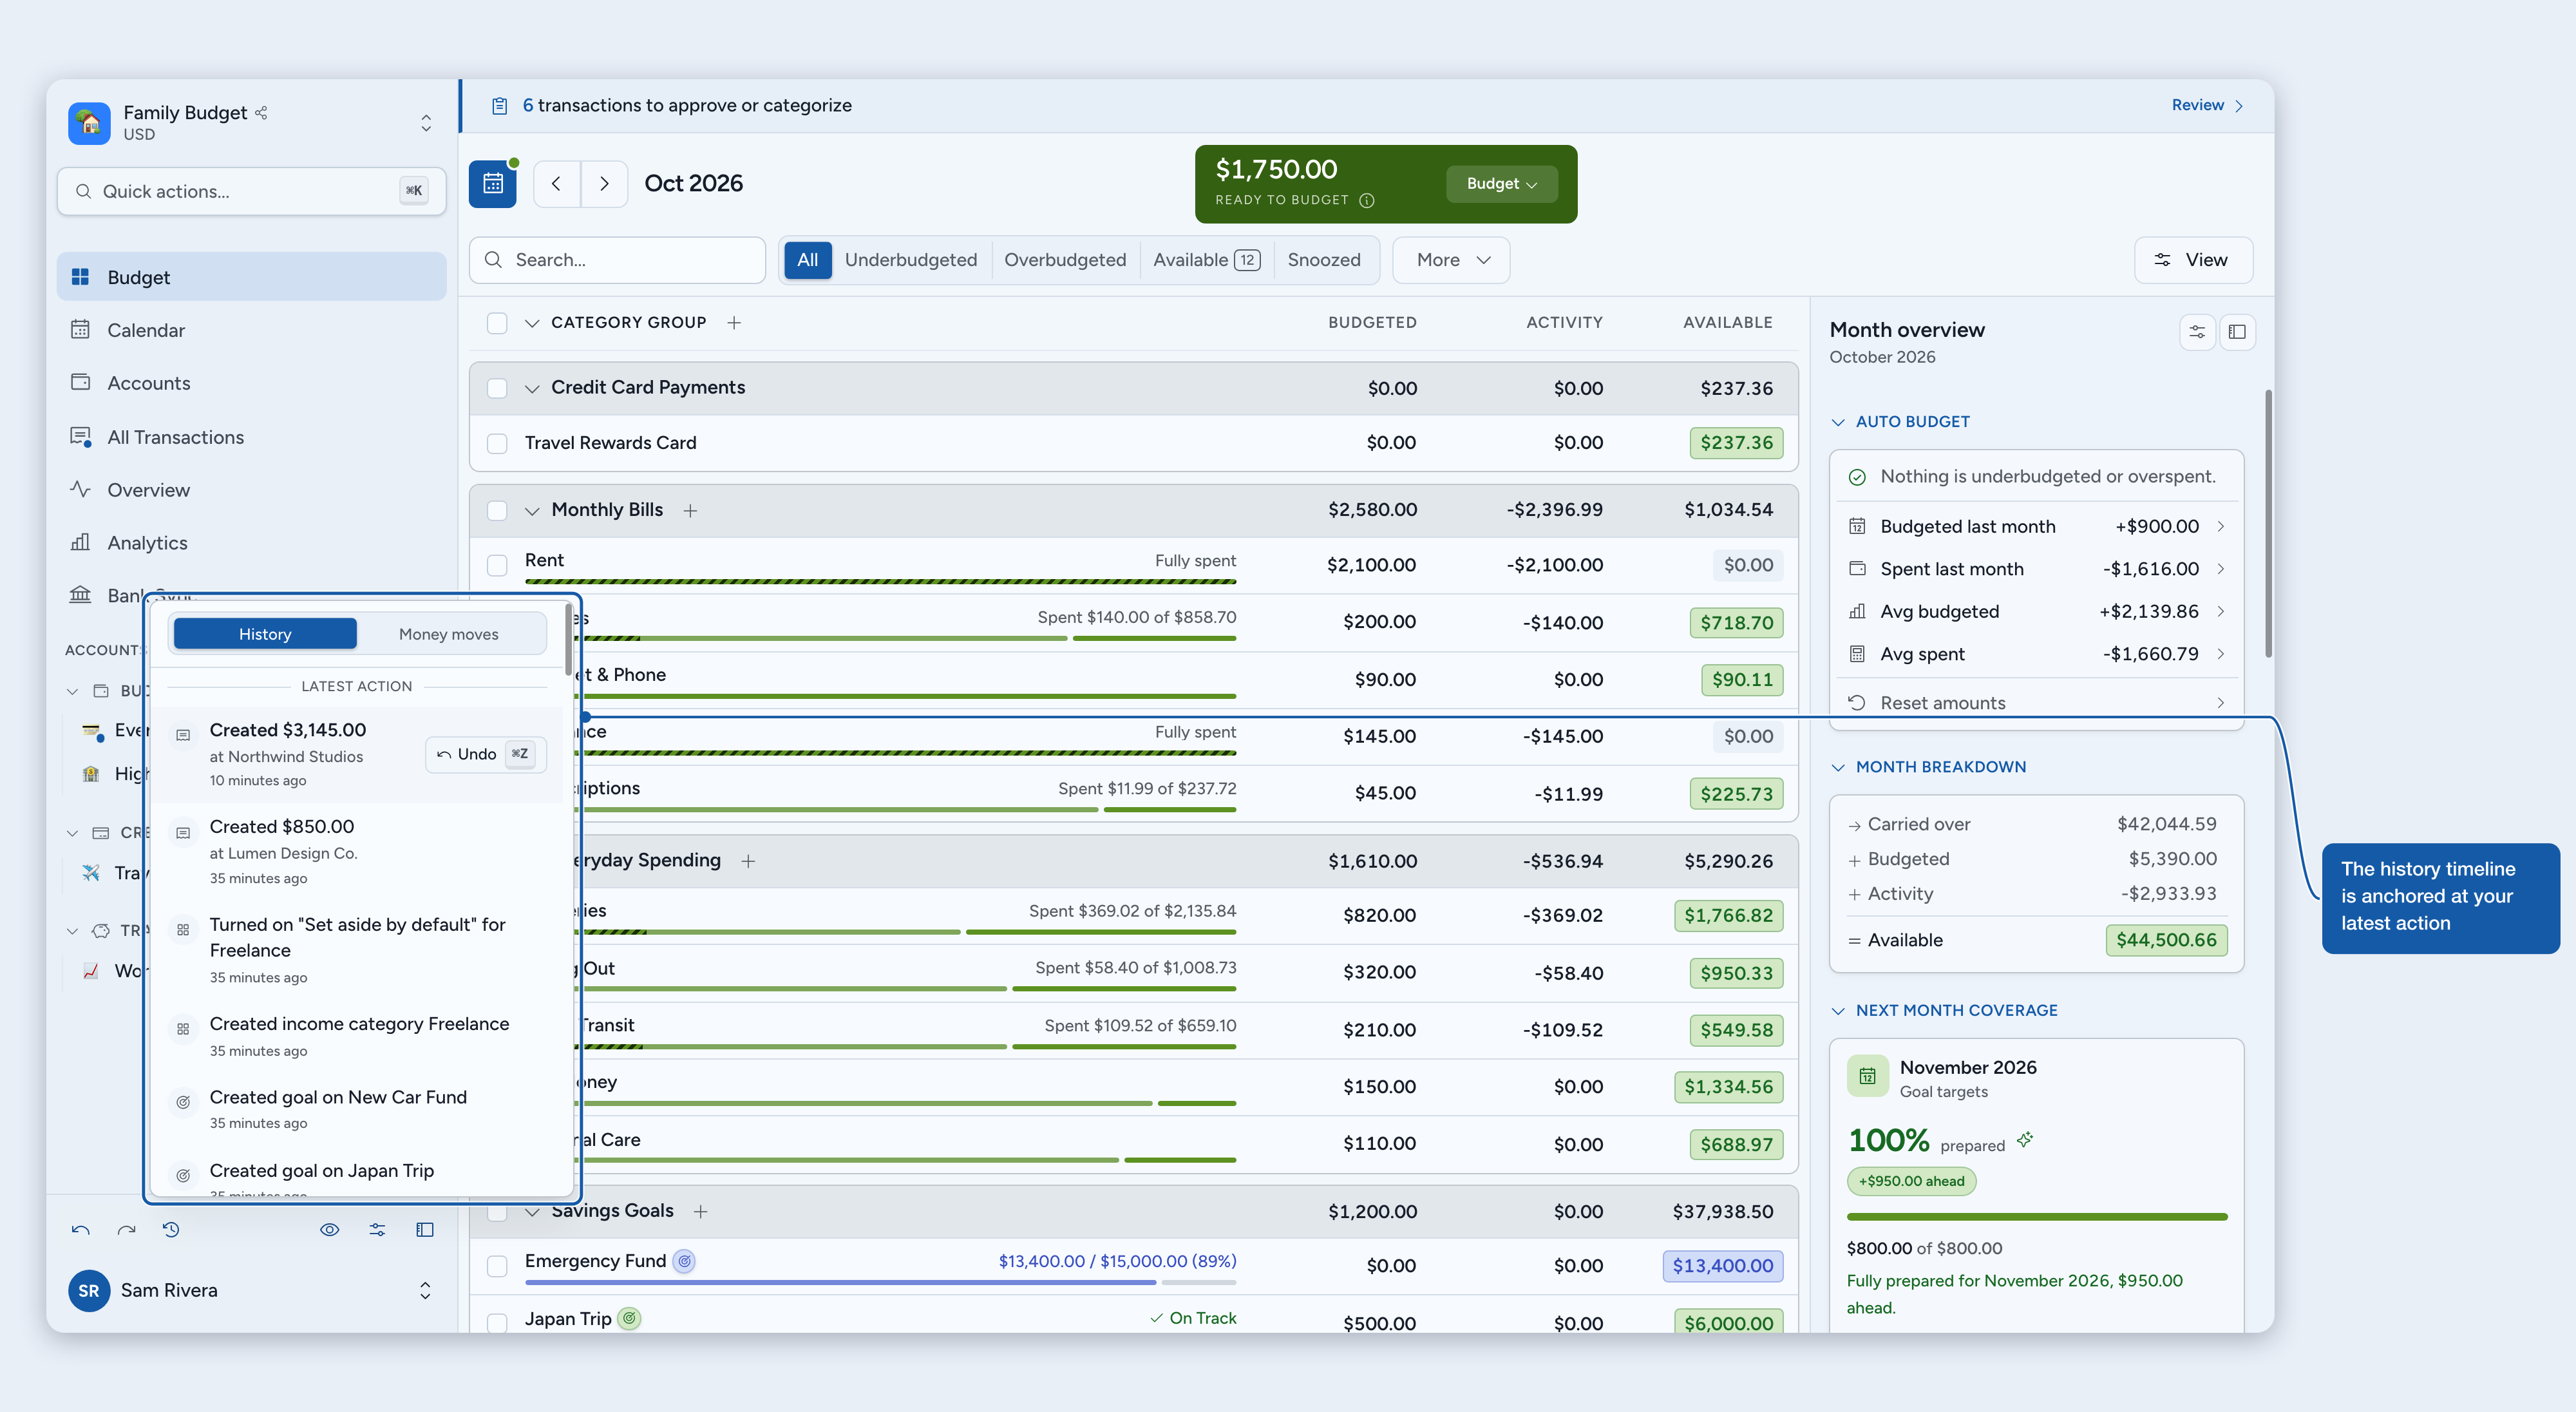Collapse the Auto Budget section
This screenshot has width=2576, height=1412.
coord(1838,422)
